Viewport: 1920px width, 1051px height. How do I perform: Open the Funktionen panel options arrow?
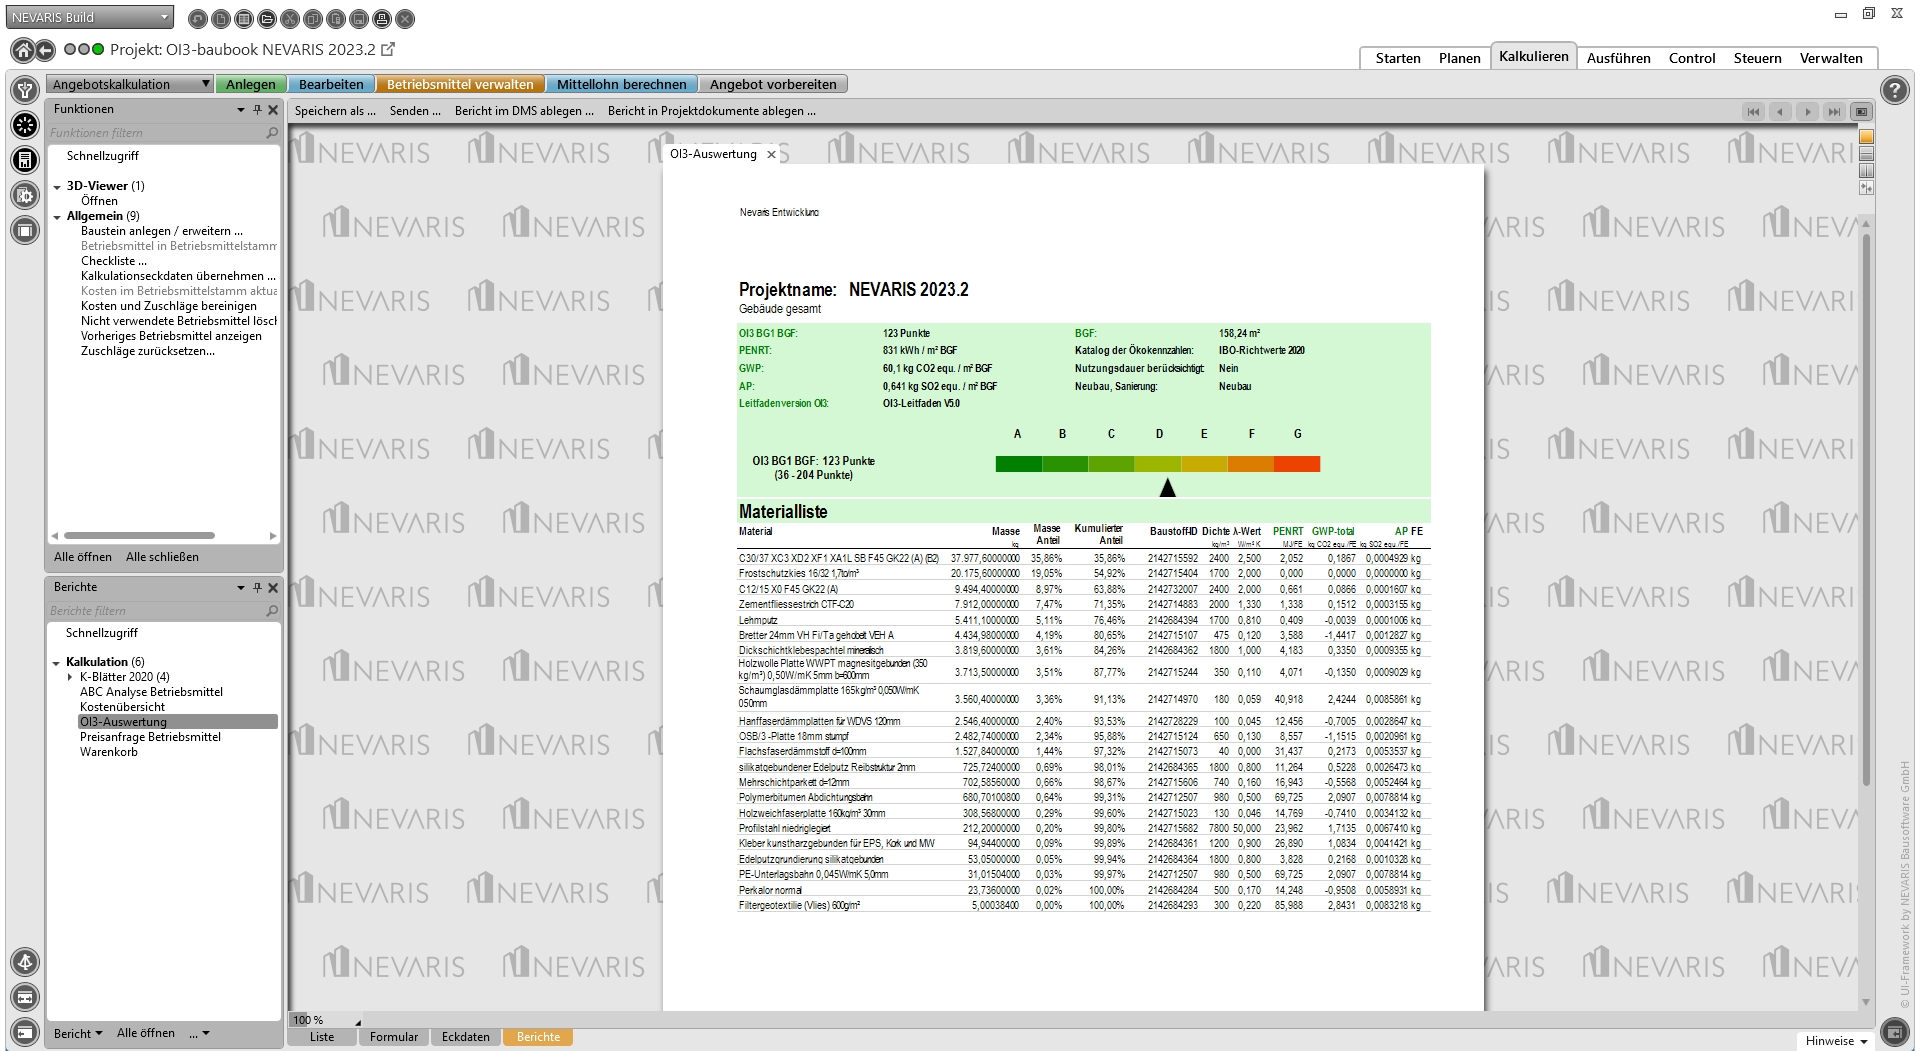(x=241, y=110)
